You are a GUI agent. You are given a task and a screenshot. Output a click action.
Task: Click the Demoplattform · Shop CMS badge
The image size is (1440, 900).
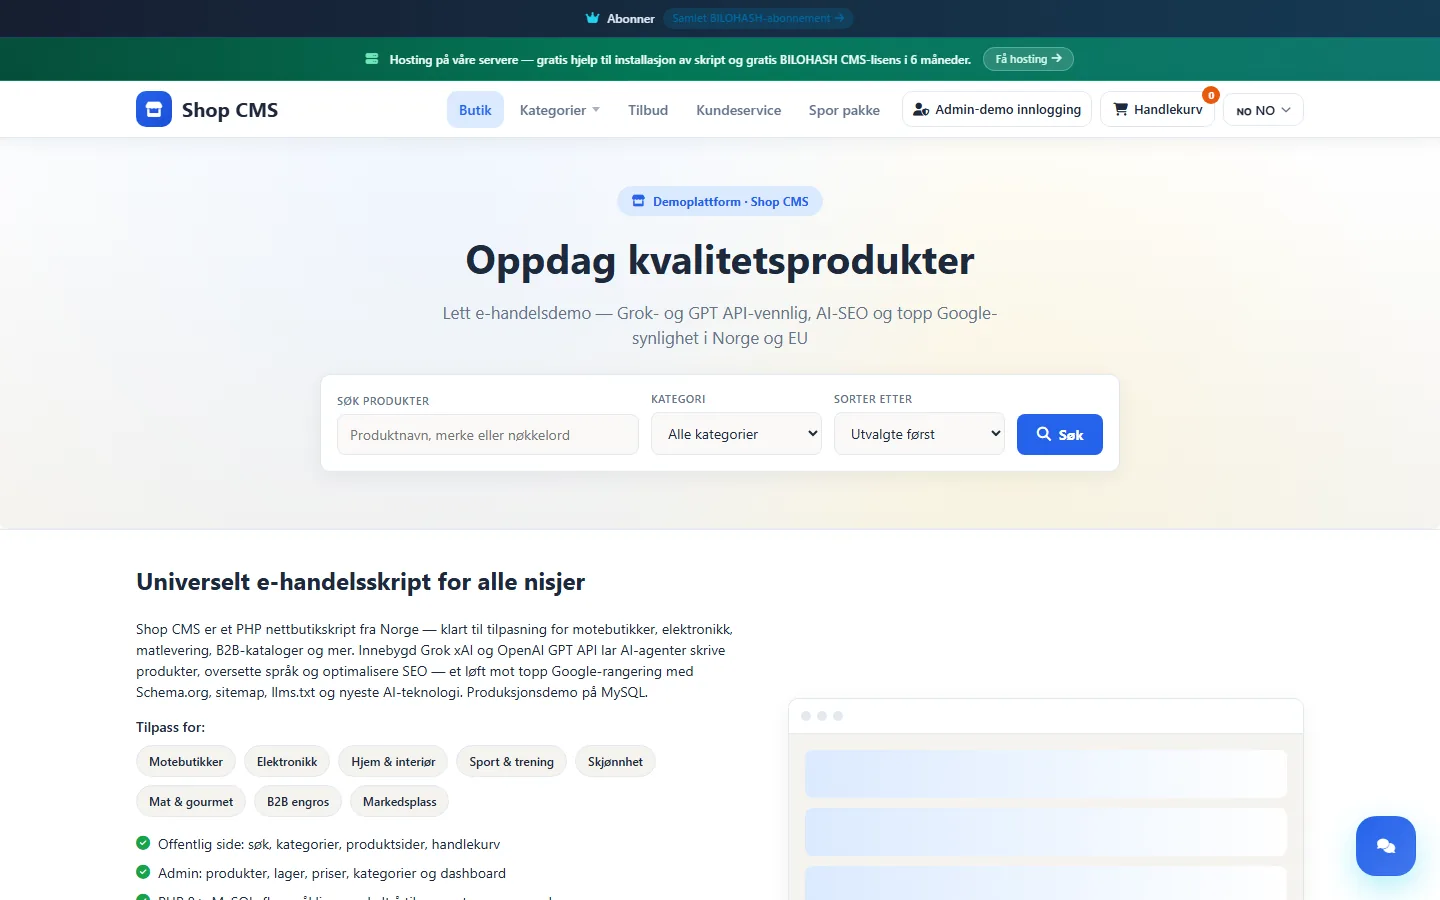(720, 201)
